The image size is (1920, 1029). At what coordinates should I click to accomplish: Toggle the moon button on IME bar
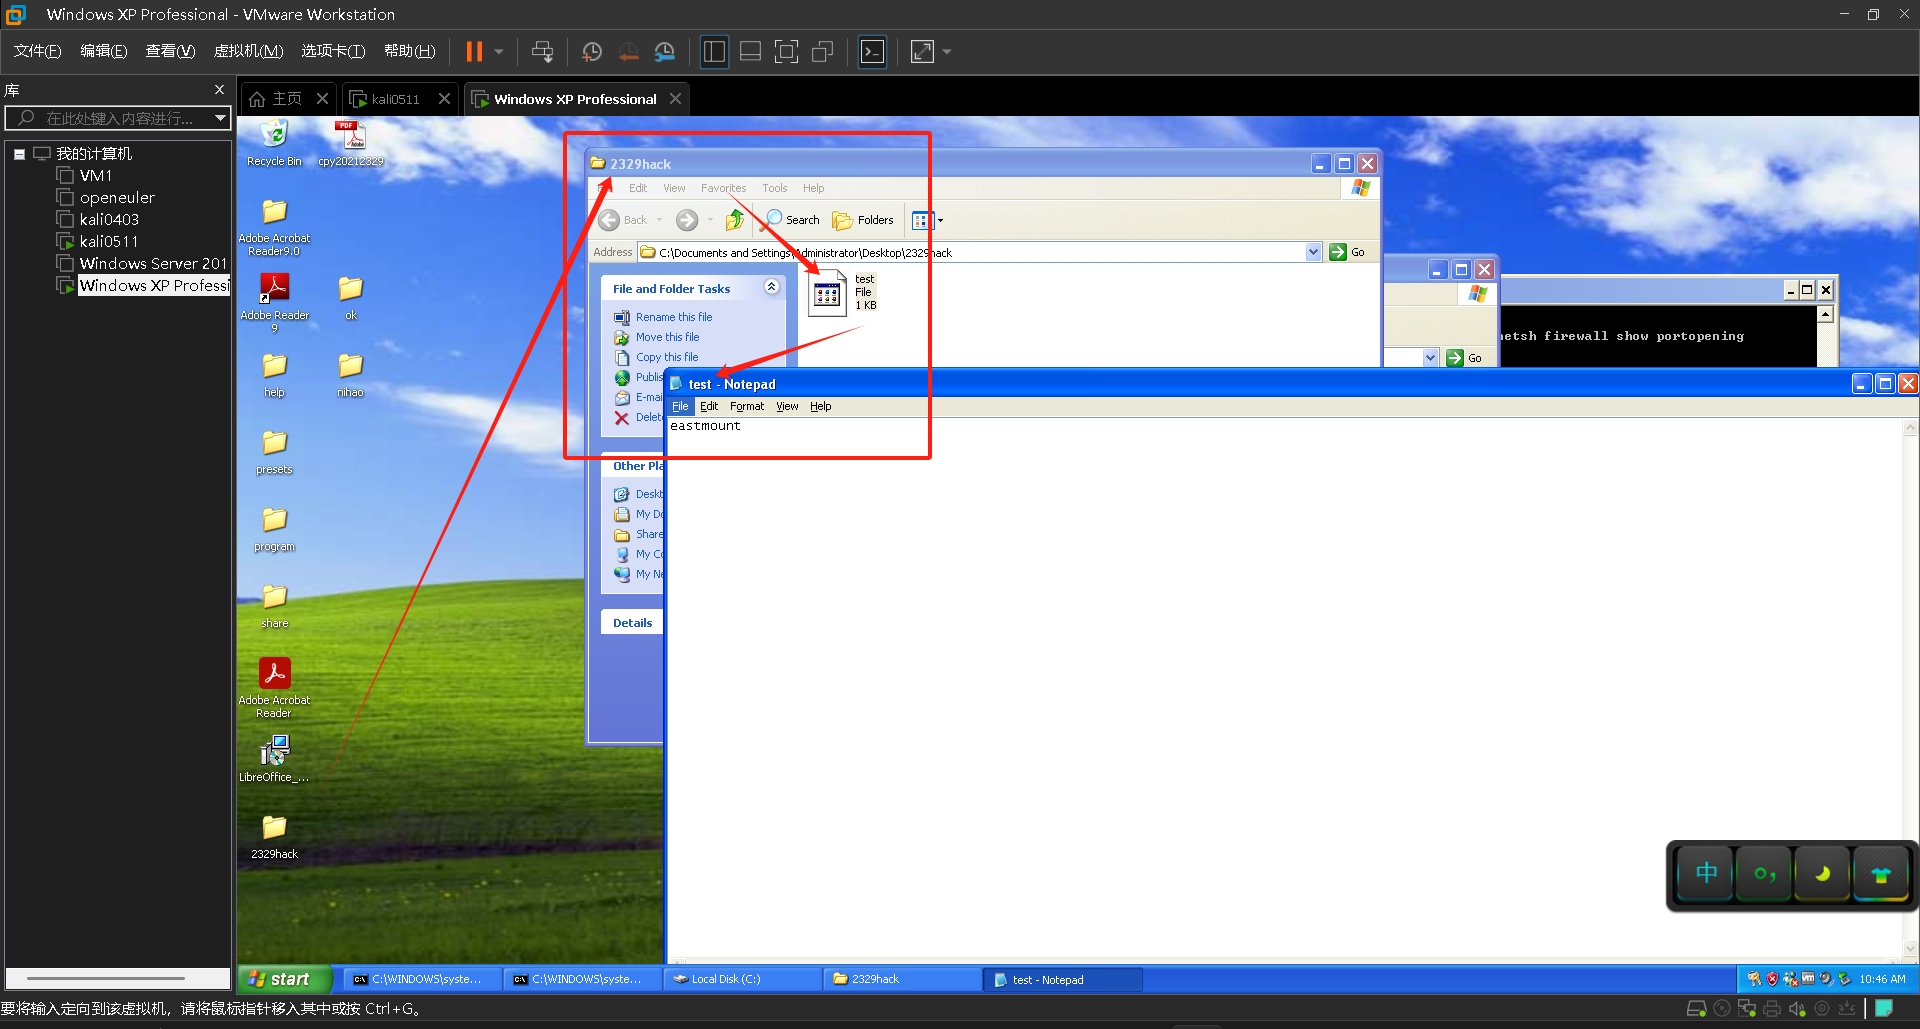1822,874
